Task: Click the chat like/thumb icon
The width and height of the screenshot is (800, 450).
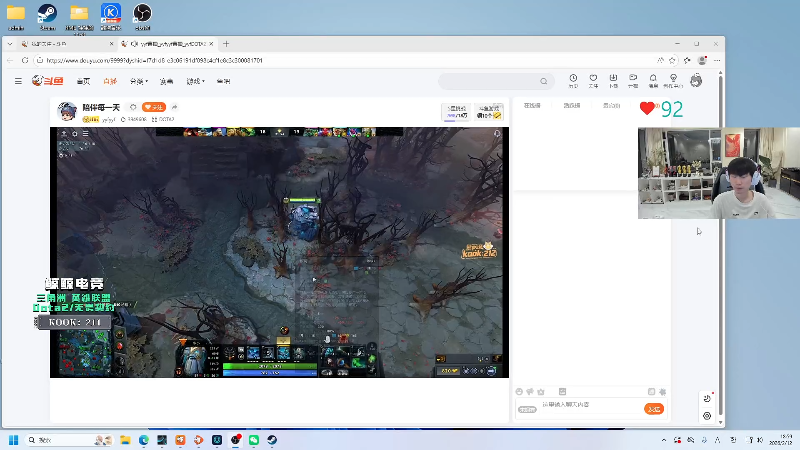Action: point(530,392)
